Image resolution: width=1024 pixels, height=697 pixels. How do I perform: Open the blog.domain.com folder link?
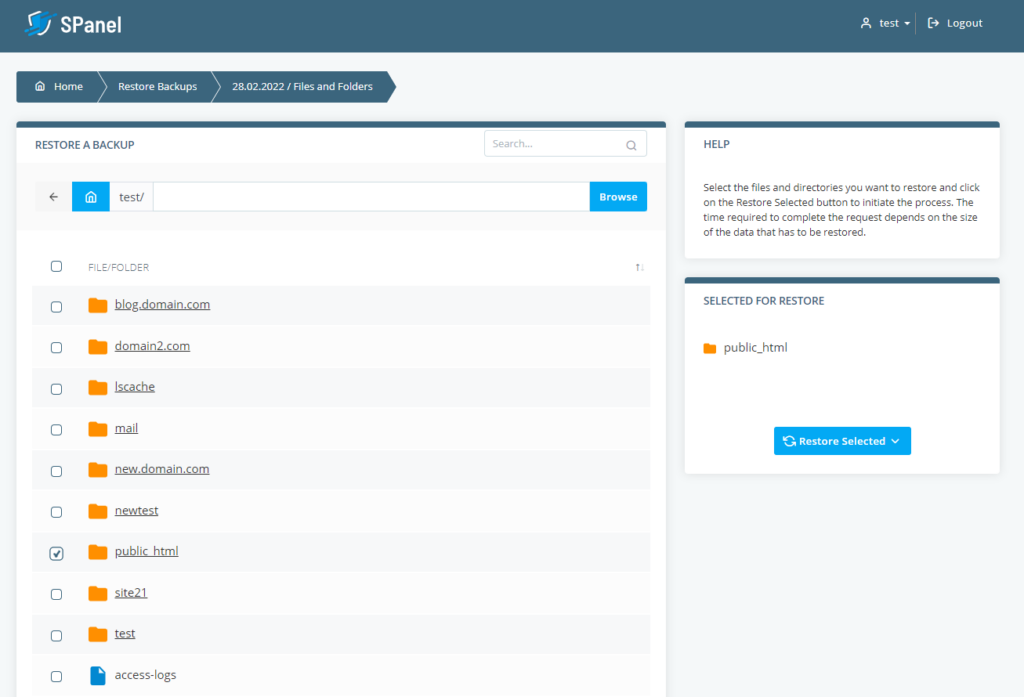[x=162, y=304]
